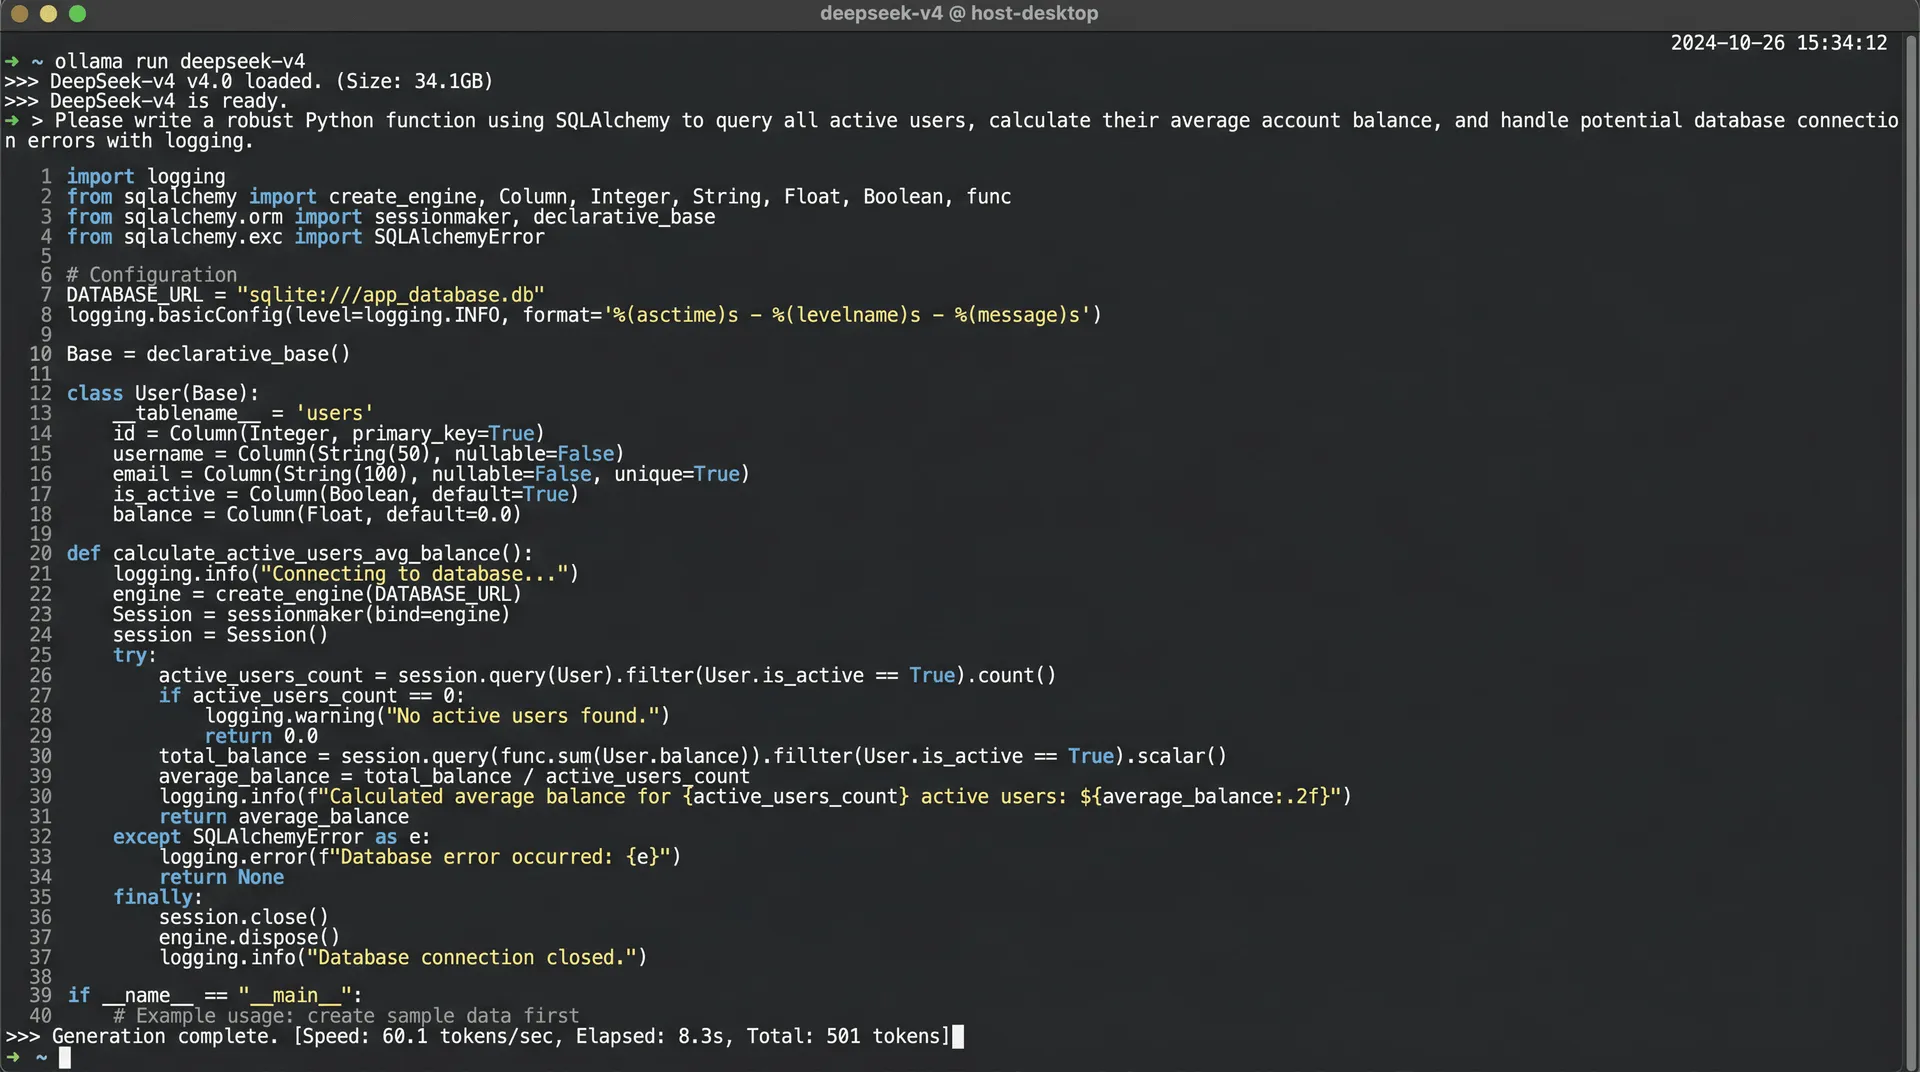
Task: Click the line "balance = Column(Float, default=0.0)"
Action: [x=317, y=515]
